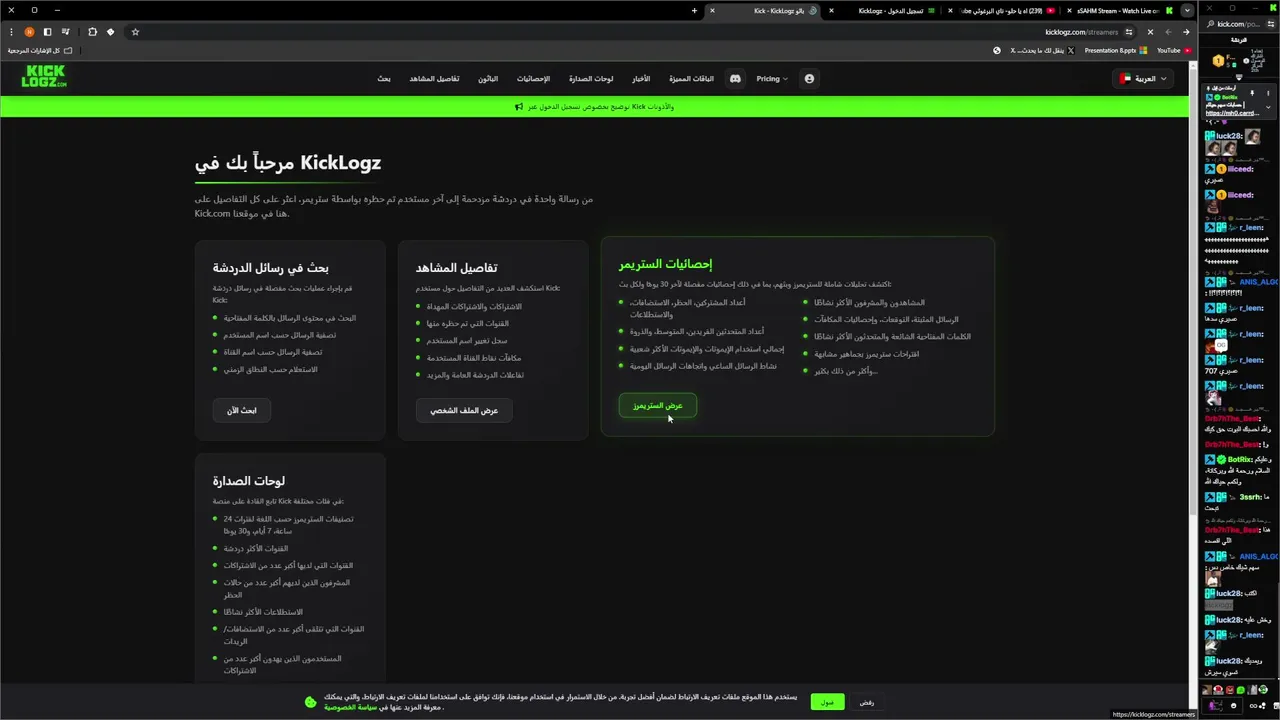Click the cookie icon in the consent bar
The width and height of the screenshot is (1280, 720).
(x=310, y=702)
